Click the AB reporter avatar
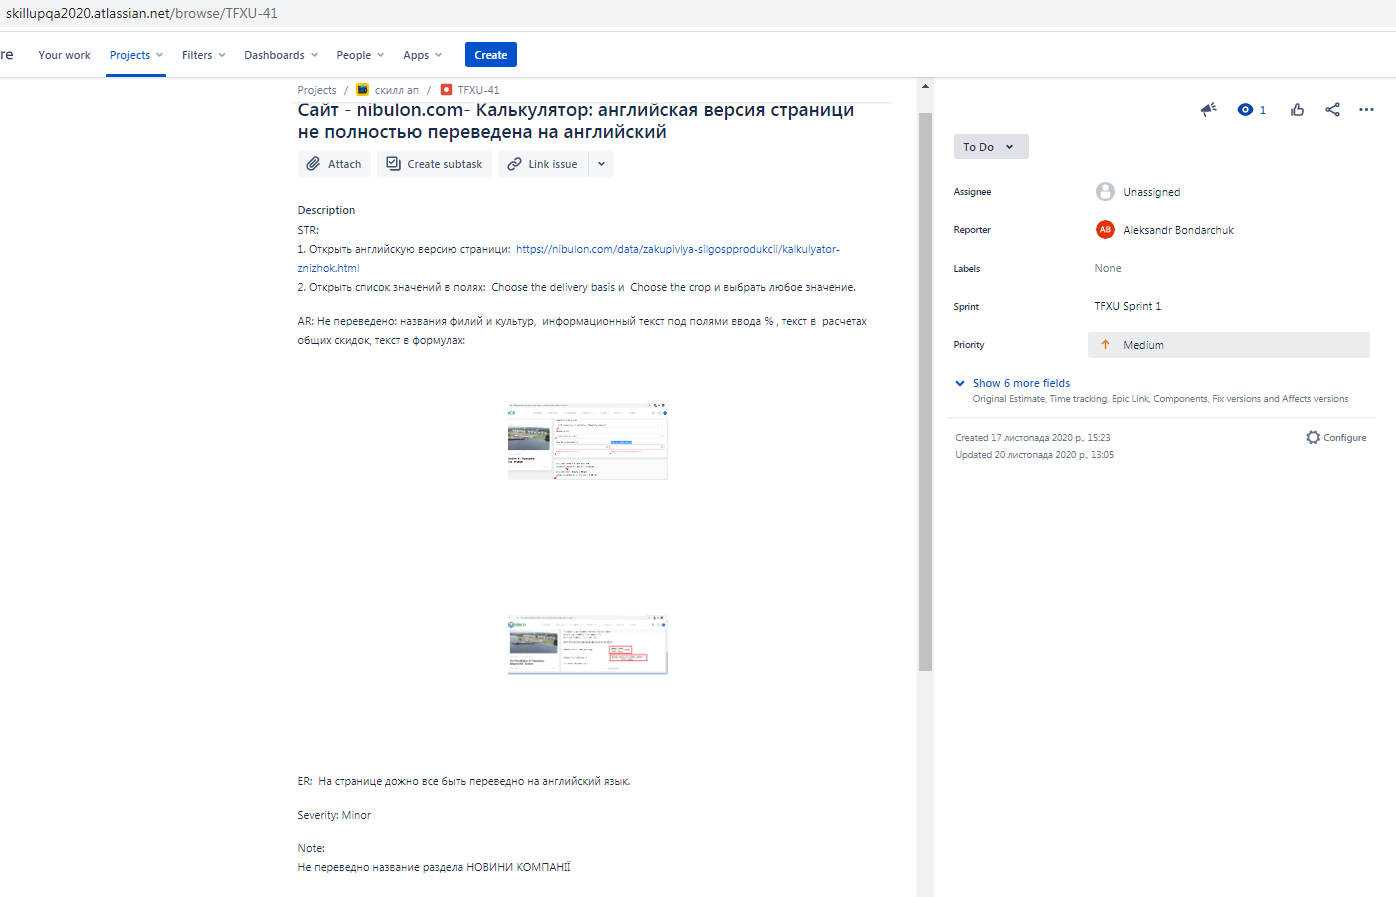1396x897 pixels. point(1105,230)
